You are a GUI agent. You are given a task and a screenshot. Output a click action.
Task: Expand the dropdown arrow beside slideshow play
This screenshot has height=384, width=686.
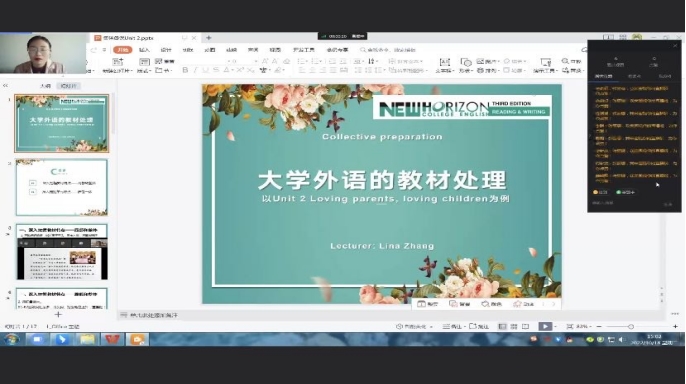555,326
